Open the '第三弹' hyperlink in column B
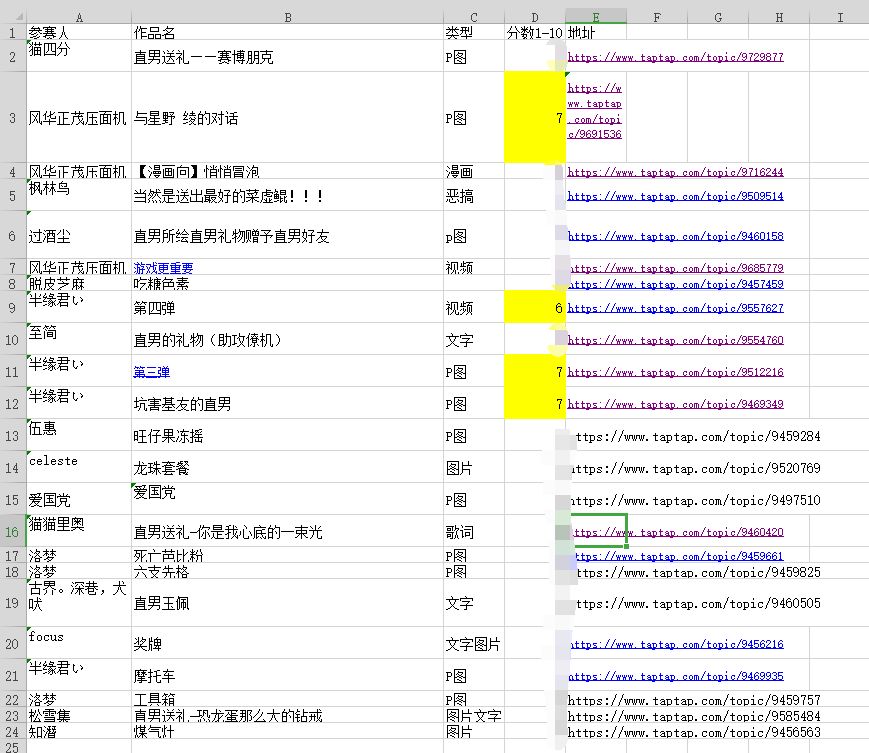 (x=151, y=372)
